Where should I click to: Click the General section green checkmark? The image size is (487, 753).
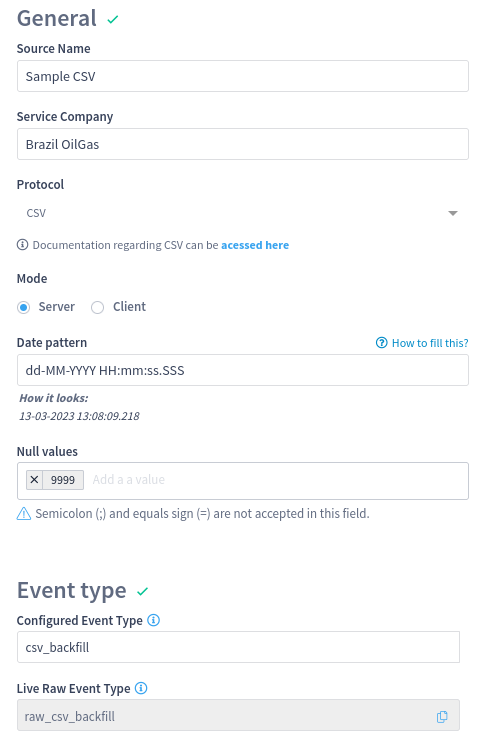click(113, 20)
